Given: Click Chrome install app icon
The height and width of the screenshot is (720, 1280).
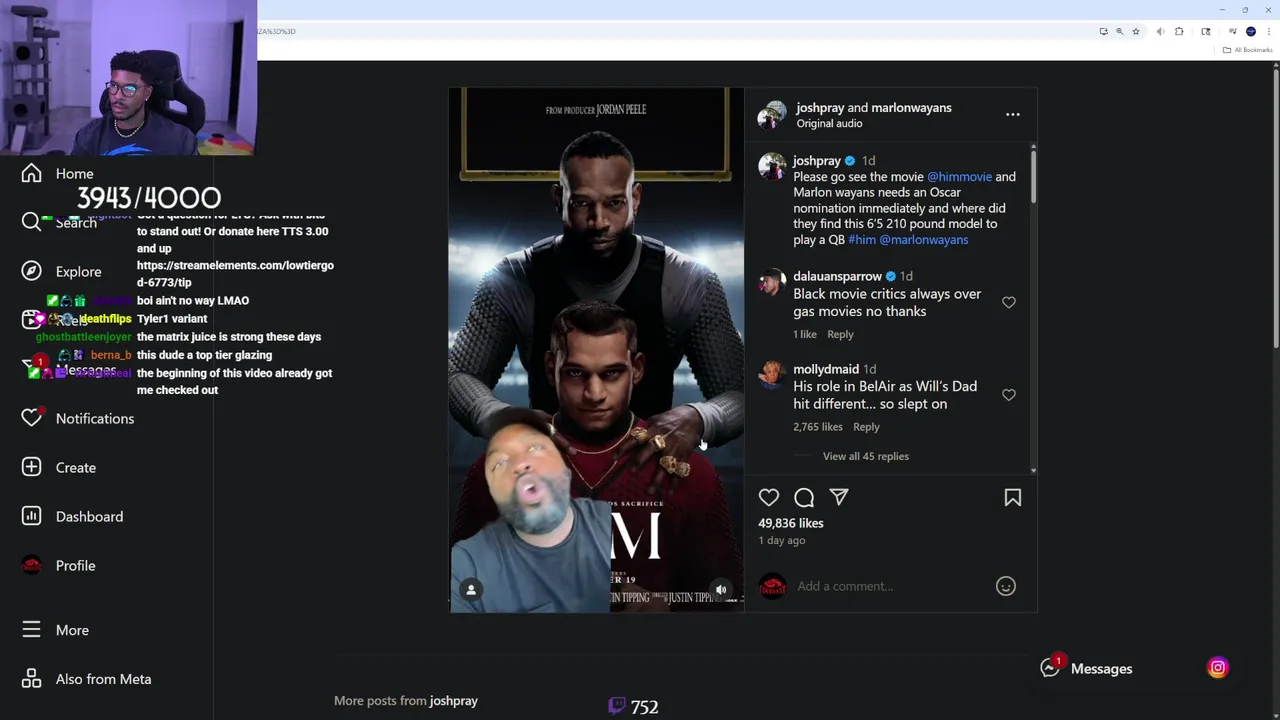Looking at the screenshot, I should 1104,32.
